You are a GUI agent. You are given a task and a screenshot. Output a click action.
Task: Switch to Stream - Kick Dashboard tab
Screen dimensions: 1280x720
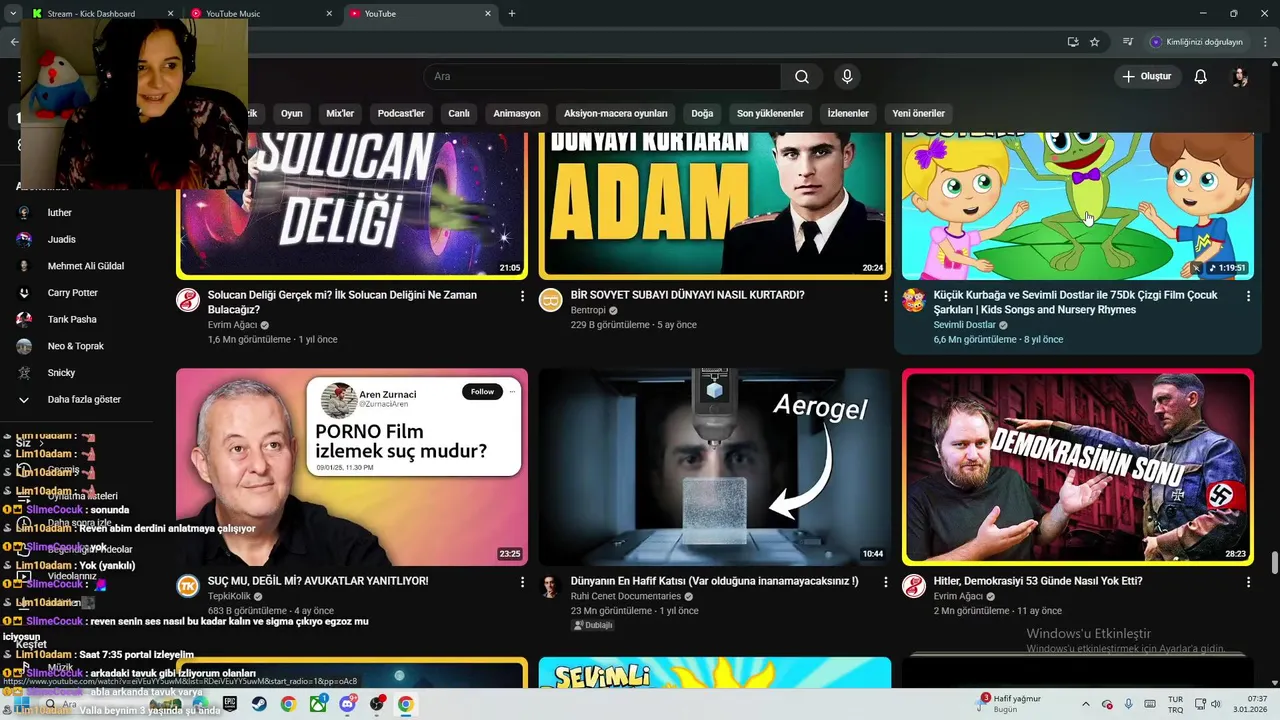pyautogui.click(x=101, y=13)
